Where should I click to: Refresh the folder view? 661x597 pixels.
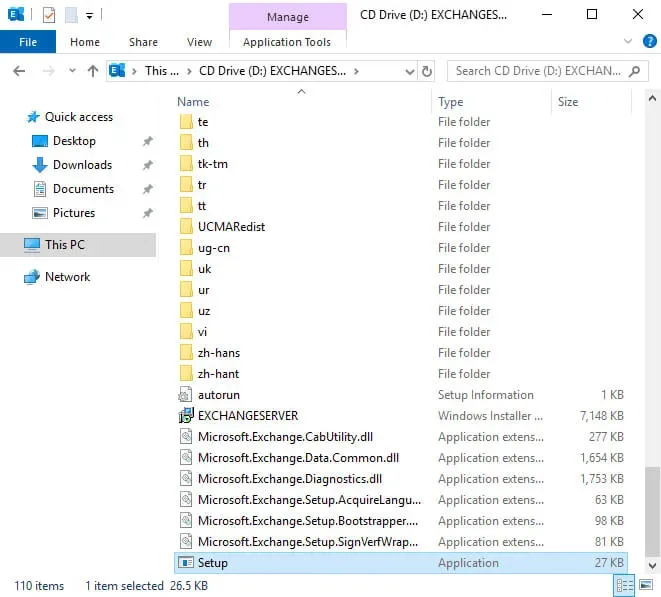tap(427, 71)
